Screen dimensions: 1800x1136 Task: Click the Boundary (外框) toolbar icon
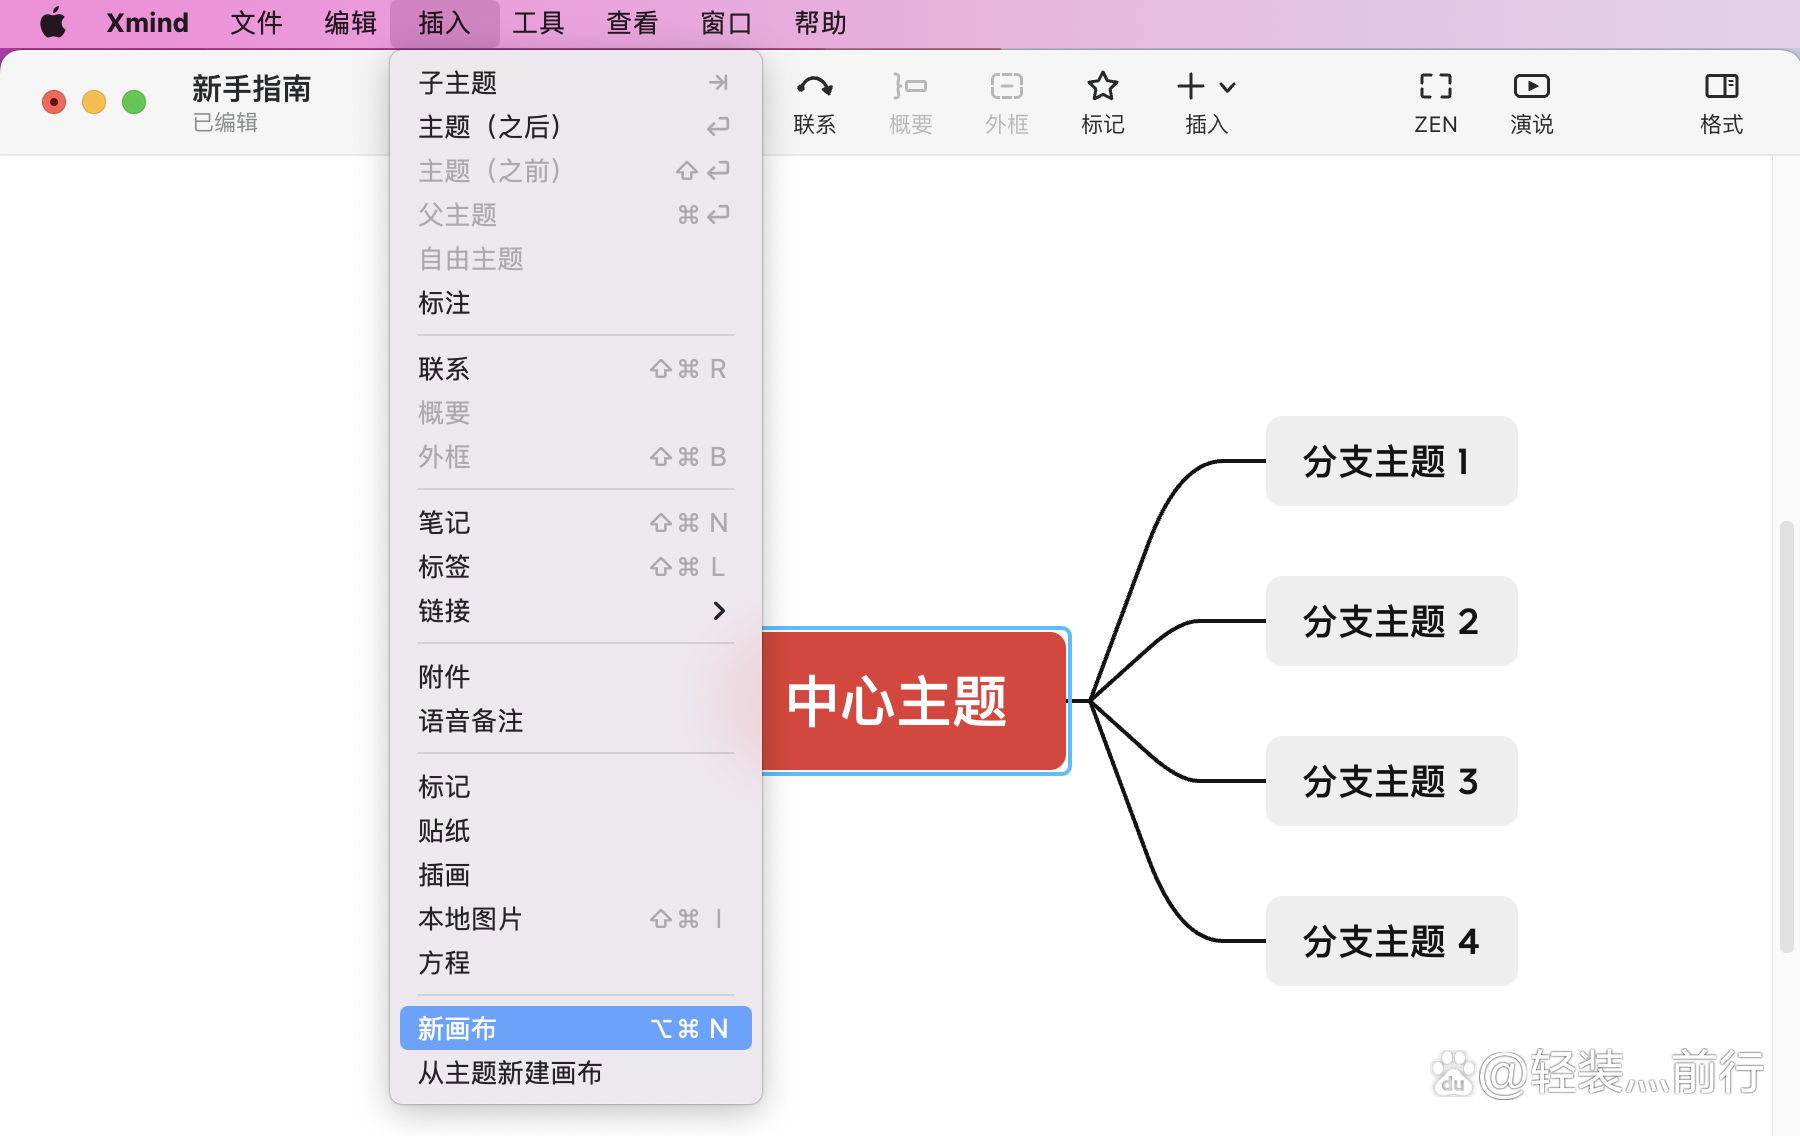tap(1006, 87)
